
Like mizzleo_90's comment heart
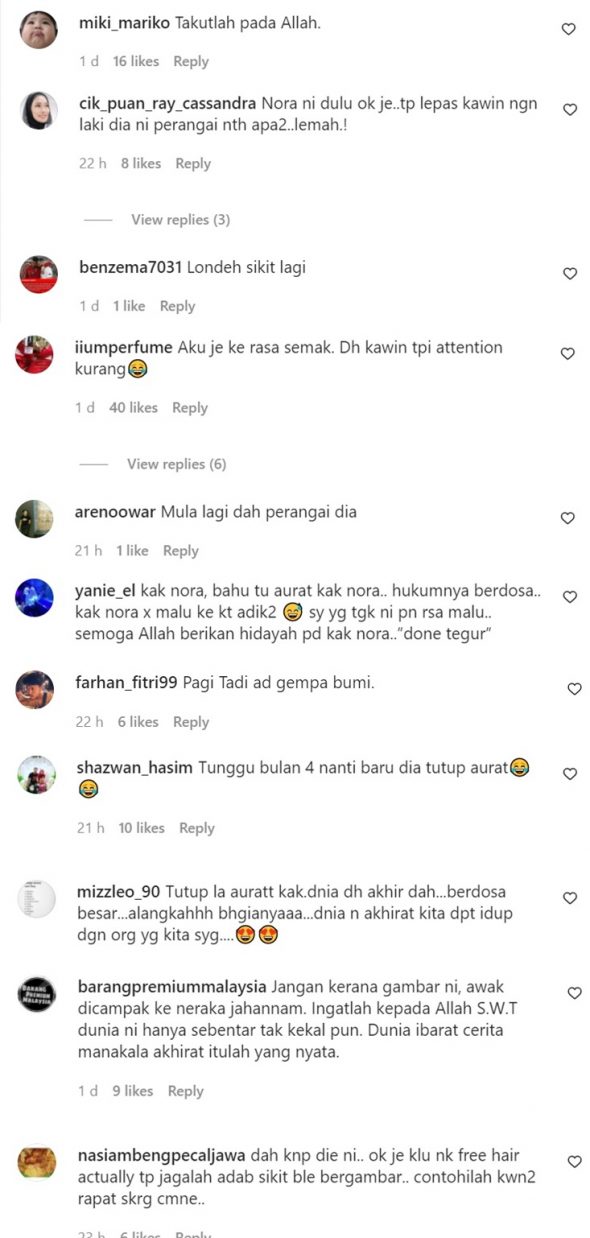pyautogui.click(x=570, y=899)
